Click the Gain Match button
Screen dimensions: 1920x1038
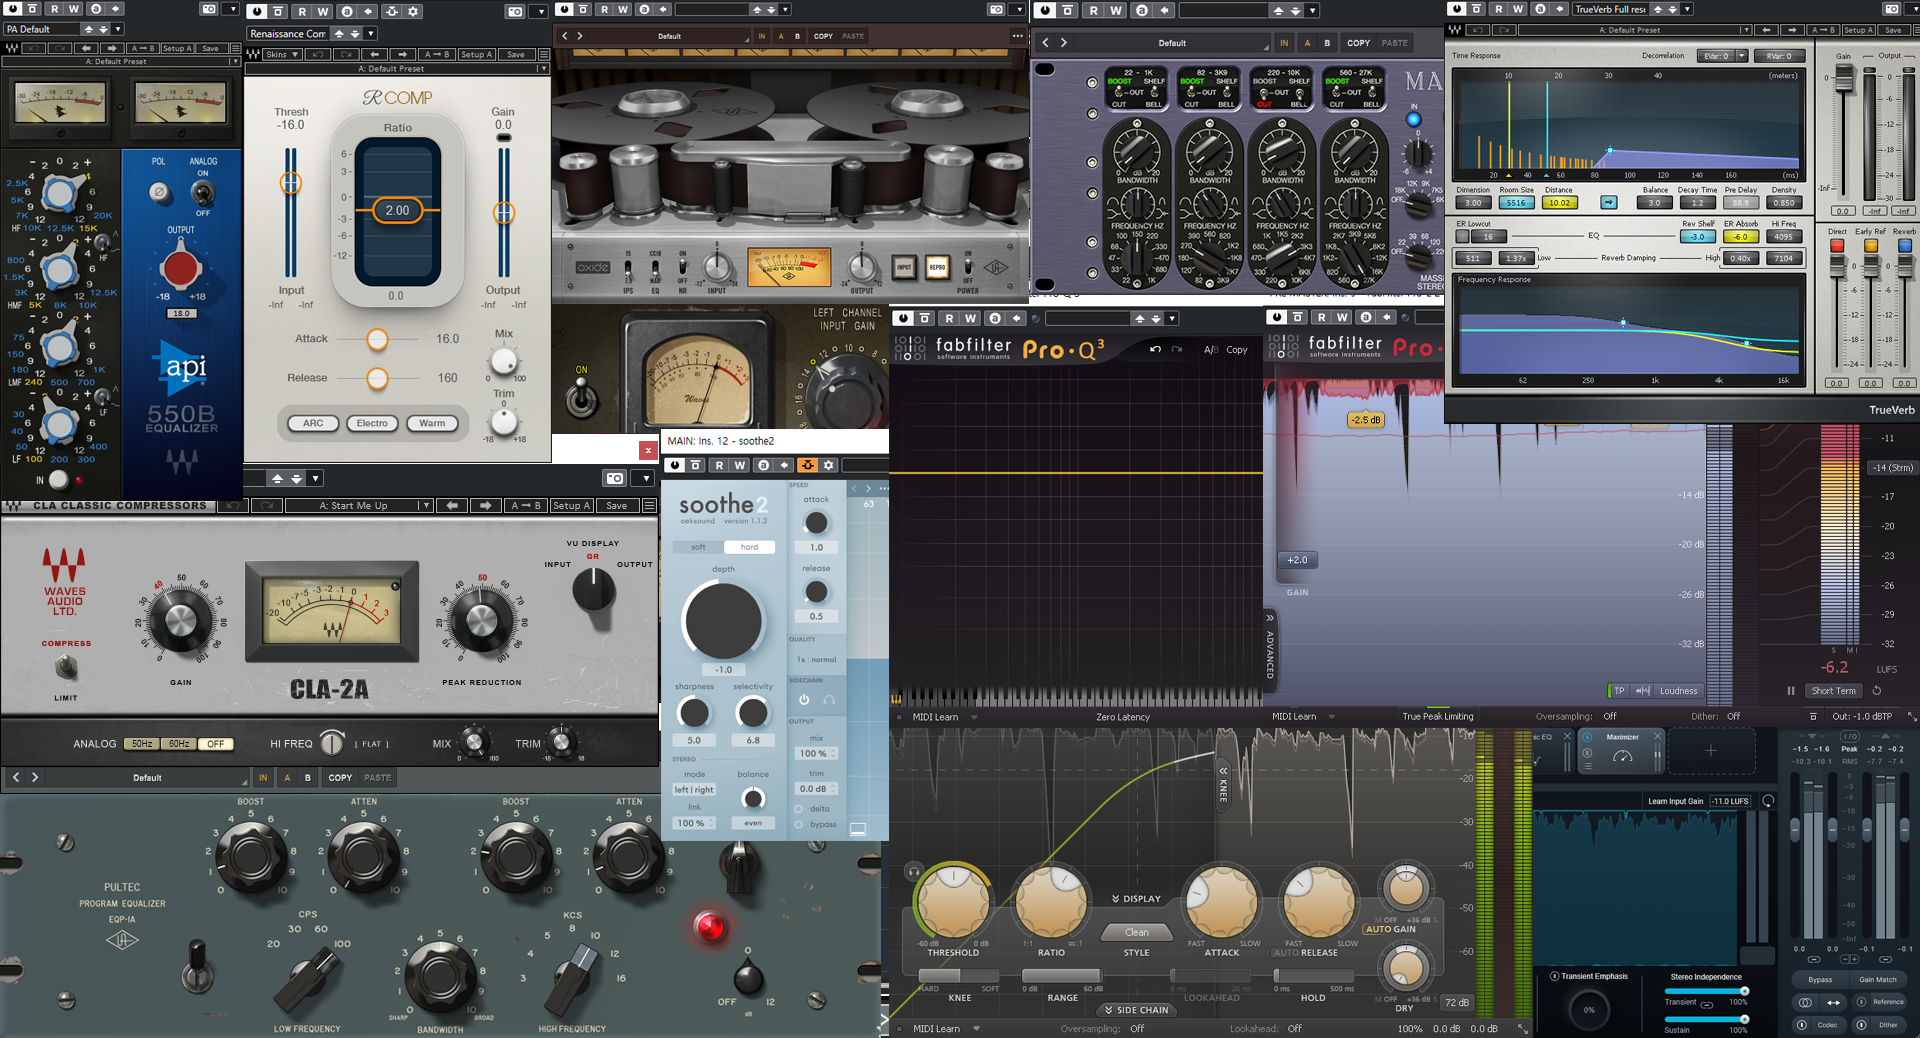click(1877, 980)
